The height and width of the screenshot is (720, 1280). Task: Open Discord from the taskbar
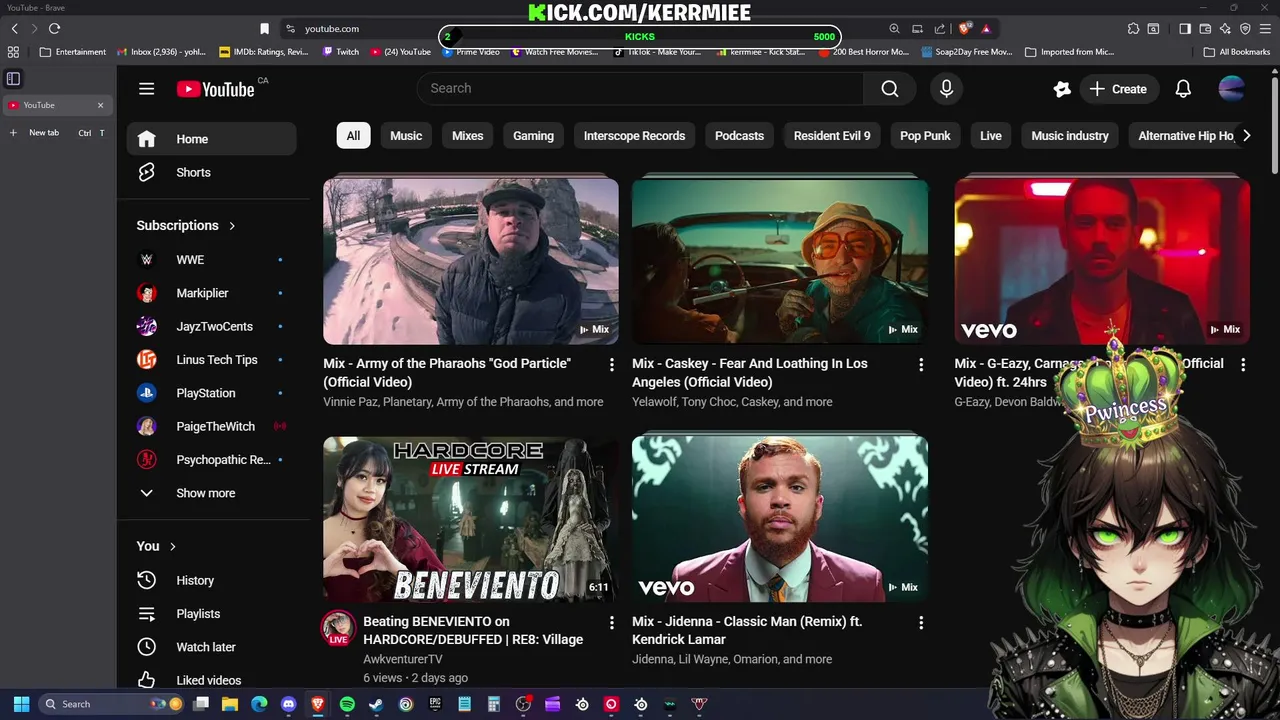[289, 704]
